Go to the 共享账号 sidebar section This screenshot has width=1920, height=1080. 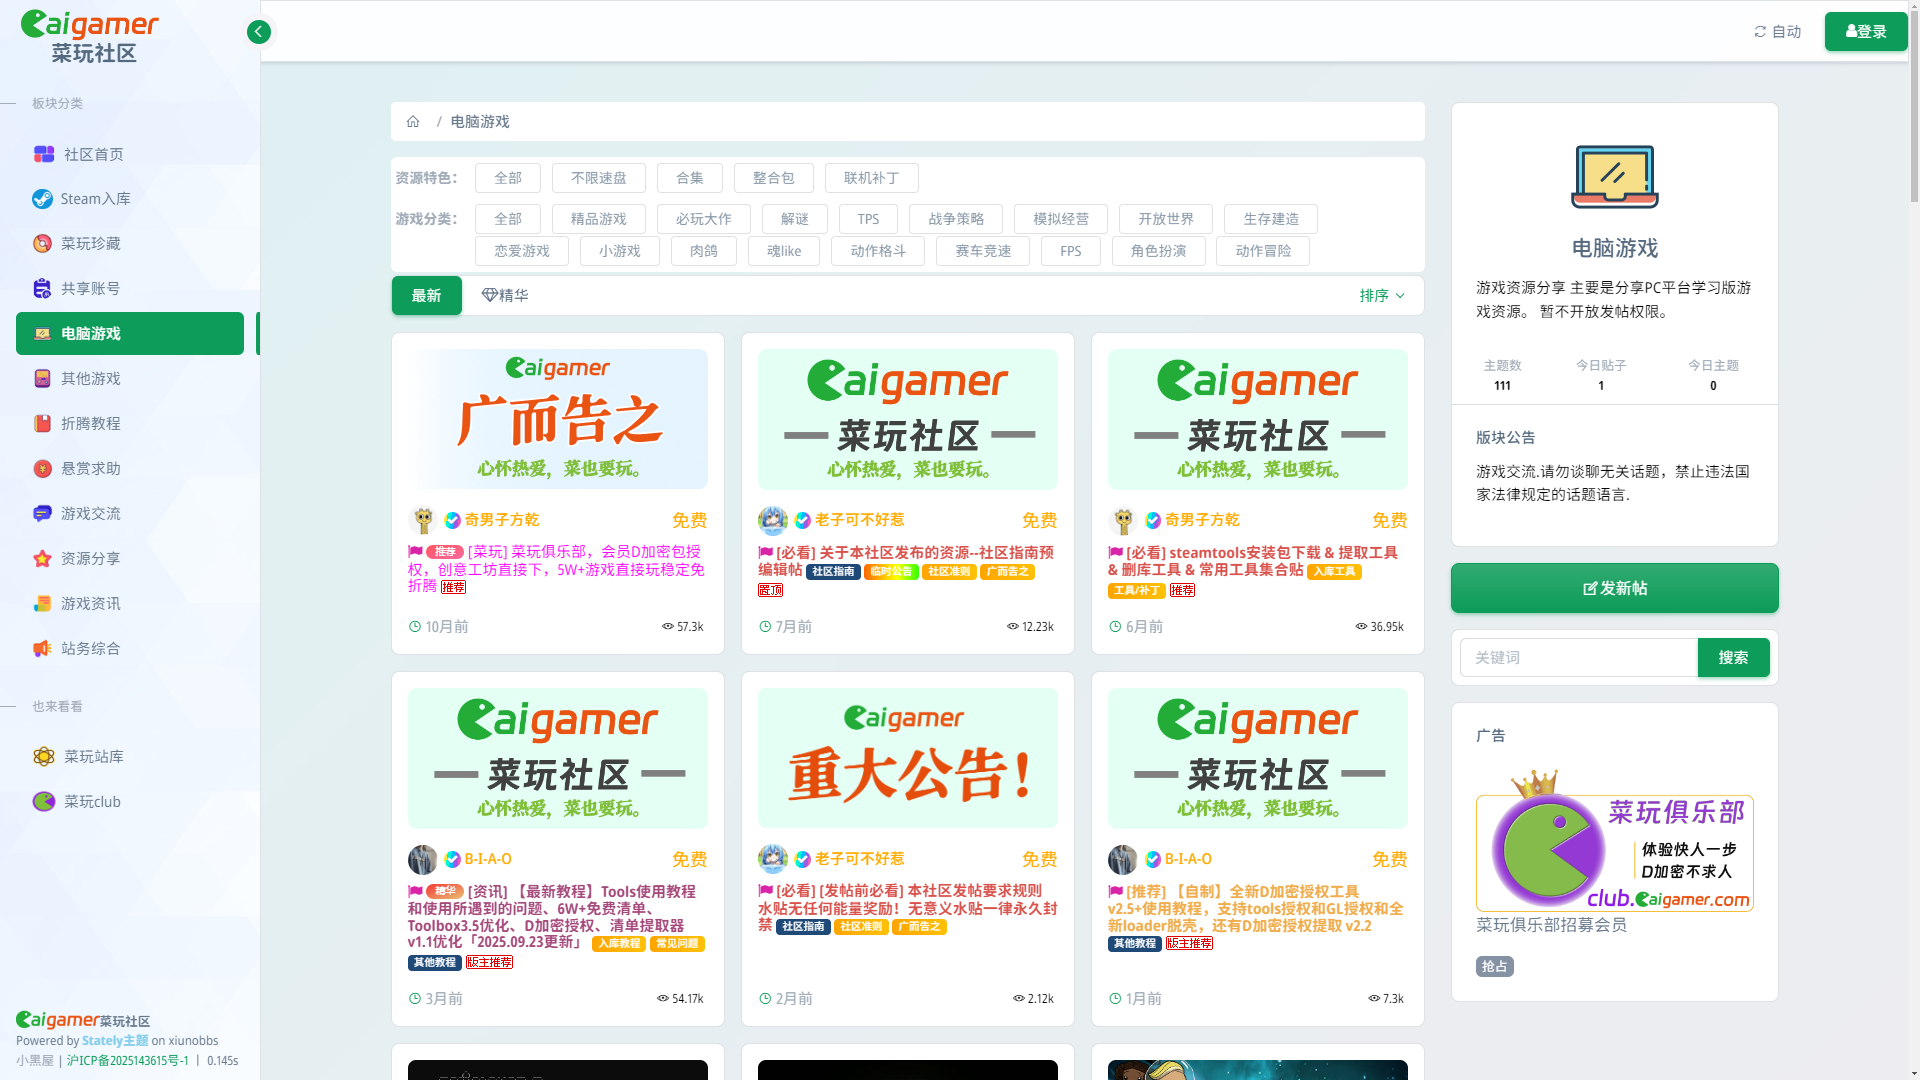tap(90, 289)
